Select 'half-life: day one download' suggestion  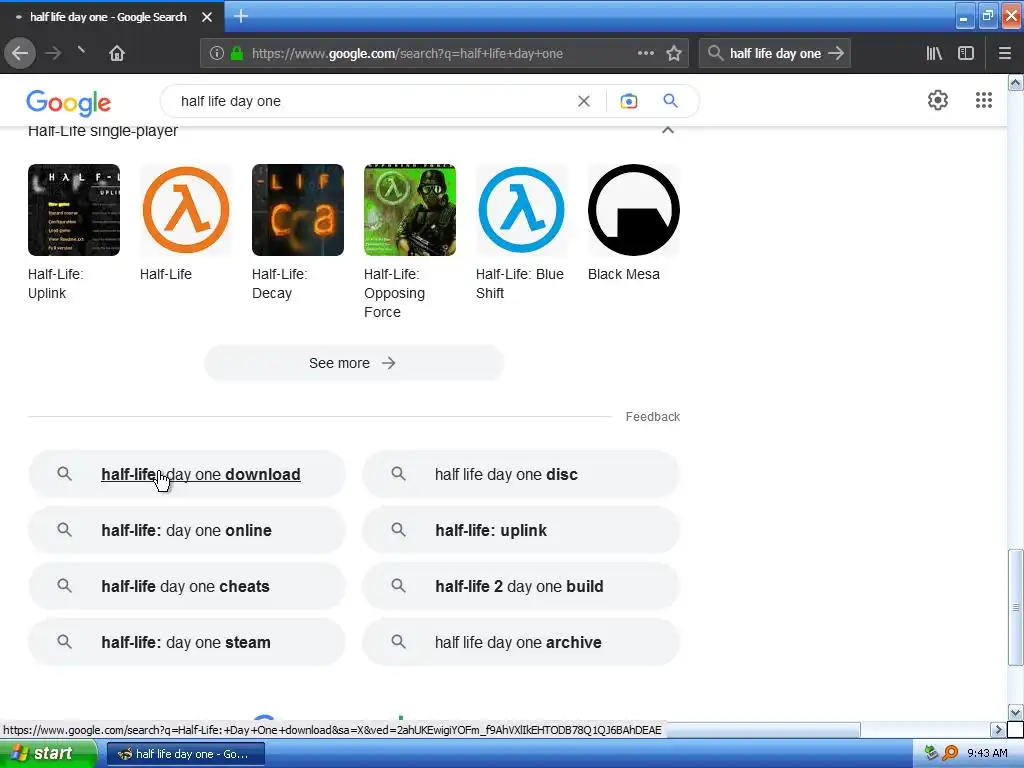tap(187, 474)
